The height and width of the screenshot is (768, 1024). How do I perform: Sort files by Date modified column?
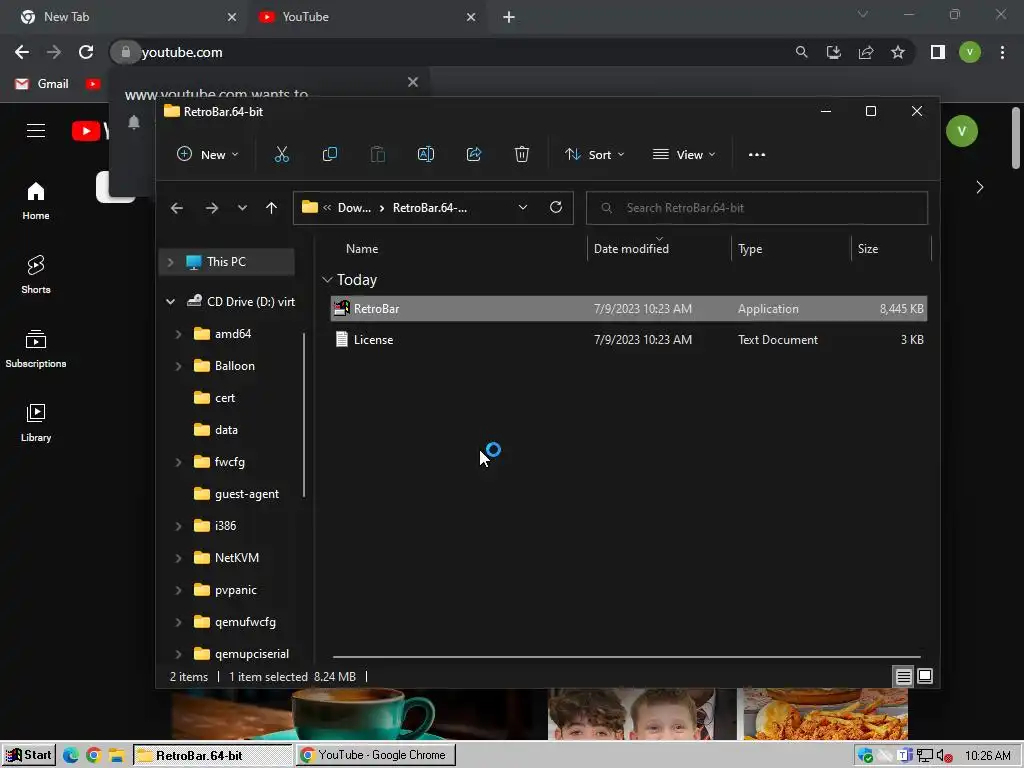[x=631, y=249]
